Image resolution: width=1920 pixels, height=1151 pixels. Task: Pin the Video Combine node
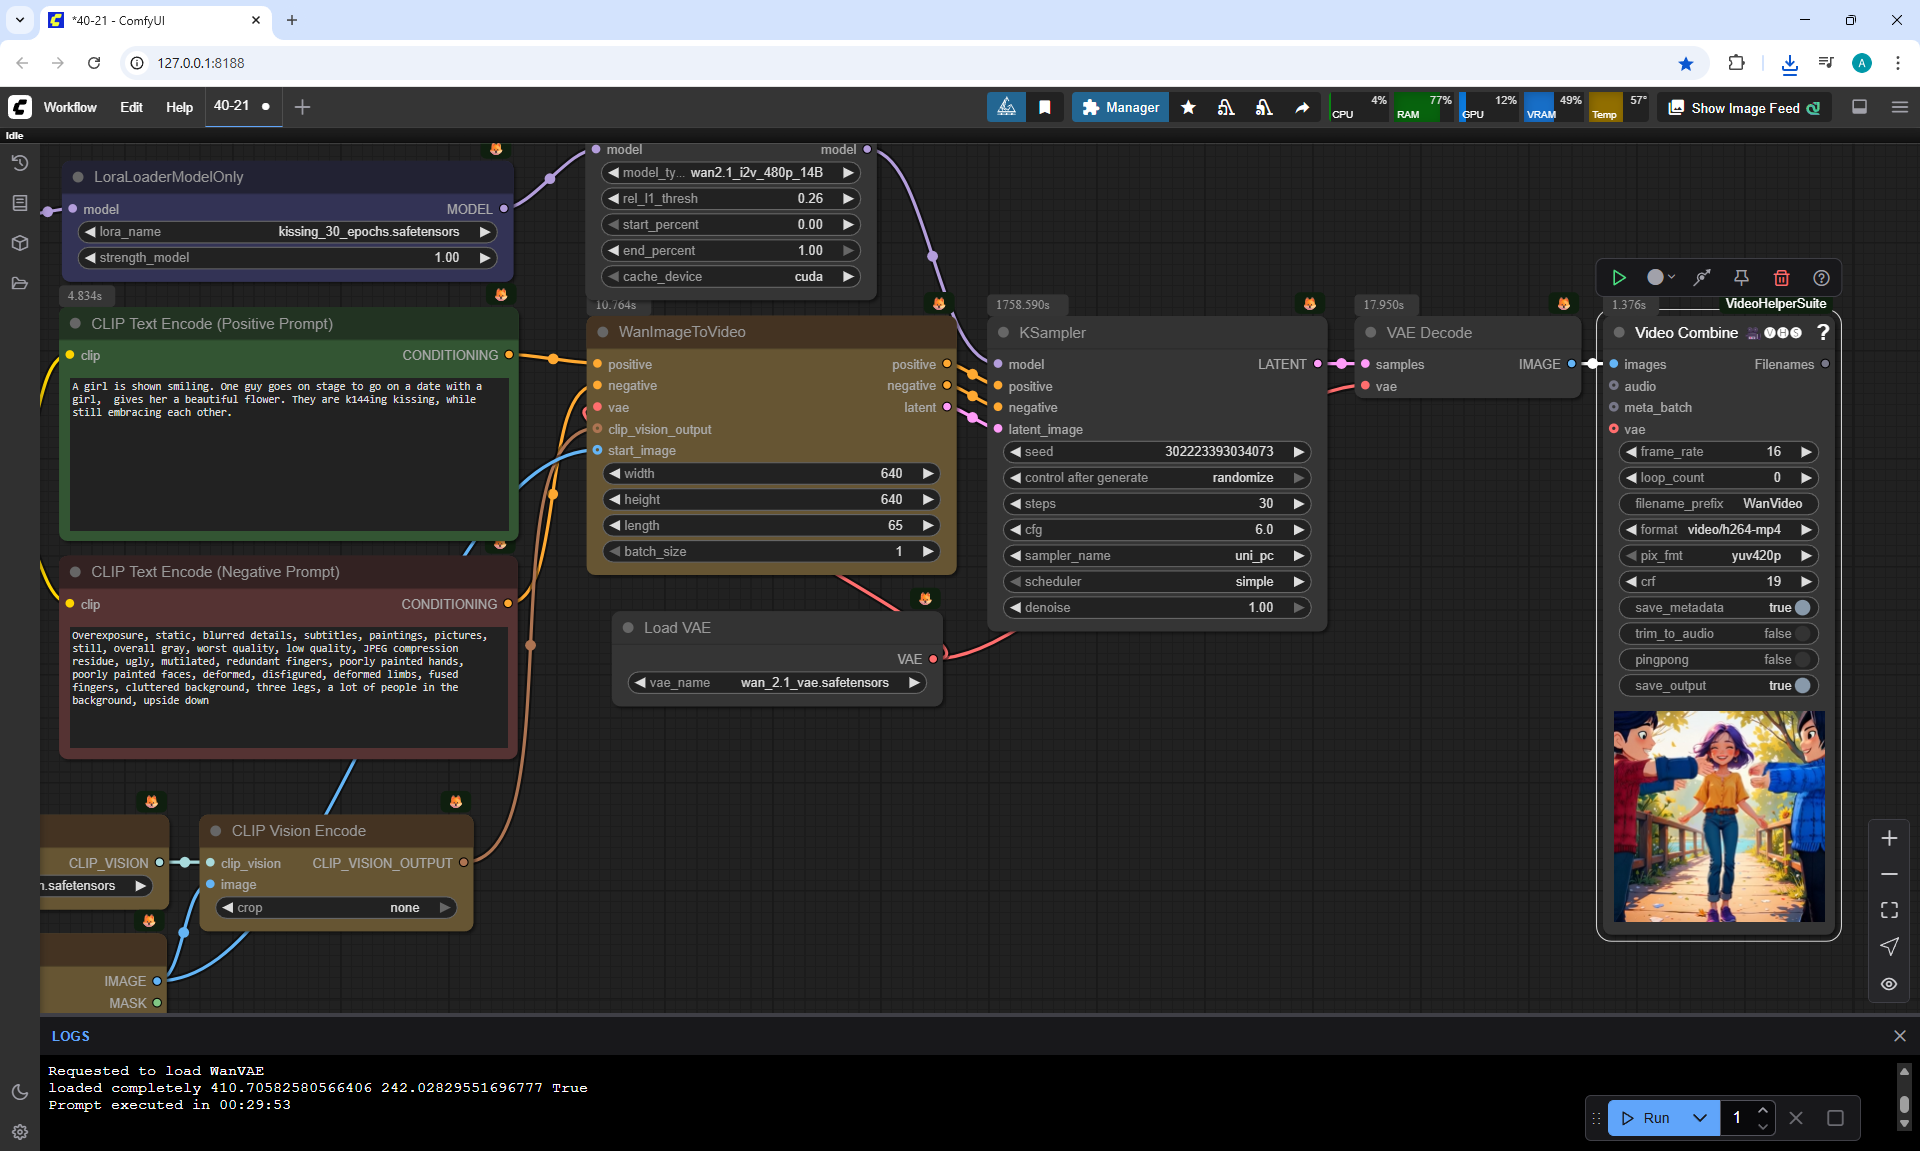[x=1741, y=278]
